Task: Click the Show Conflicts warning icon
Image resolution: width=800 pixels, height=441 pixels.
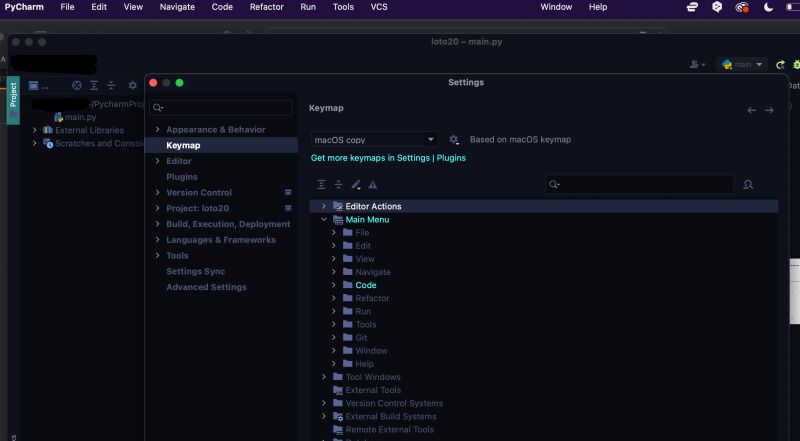Action: click(x=373, y=185)
